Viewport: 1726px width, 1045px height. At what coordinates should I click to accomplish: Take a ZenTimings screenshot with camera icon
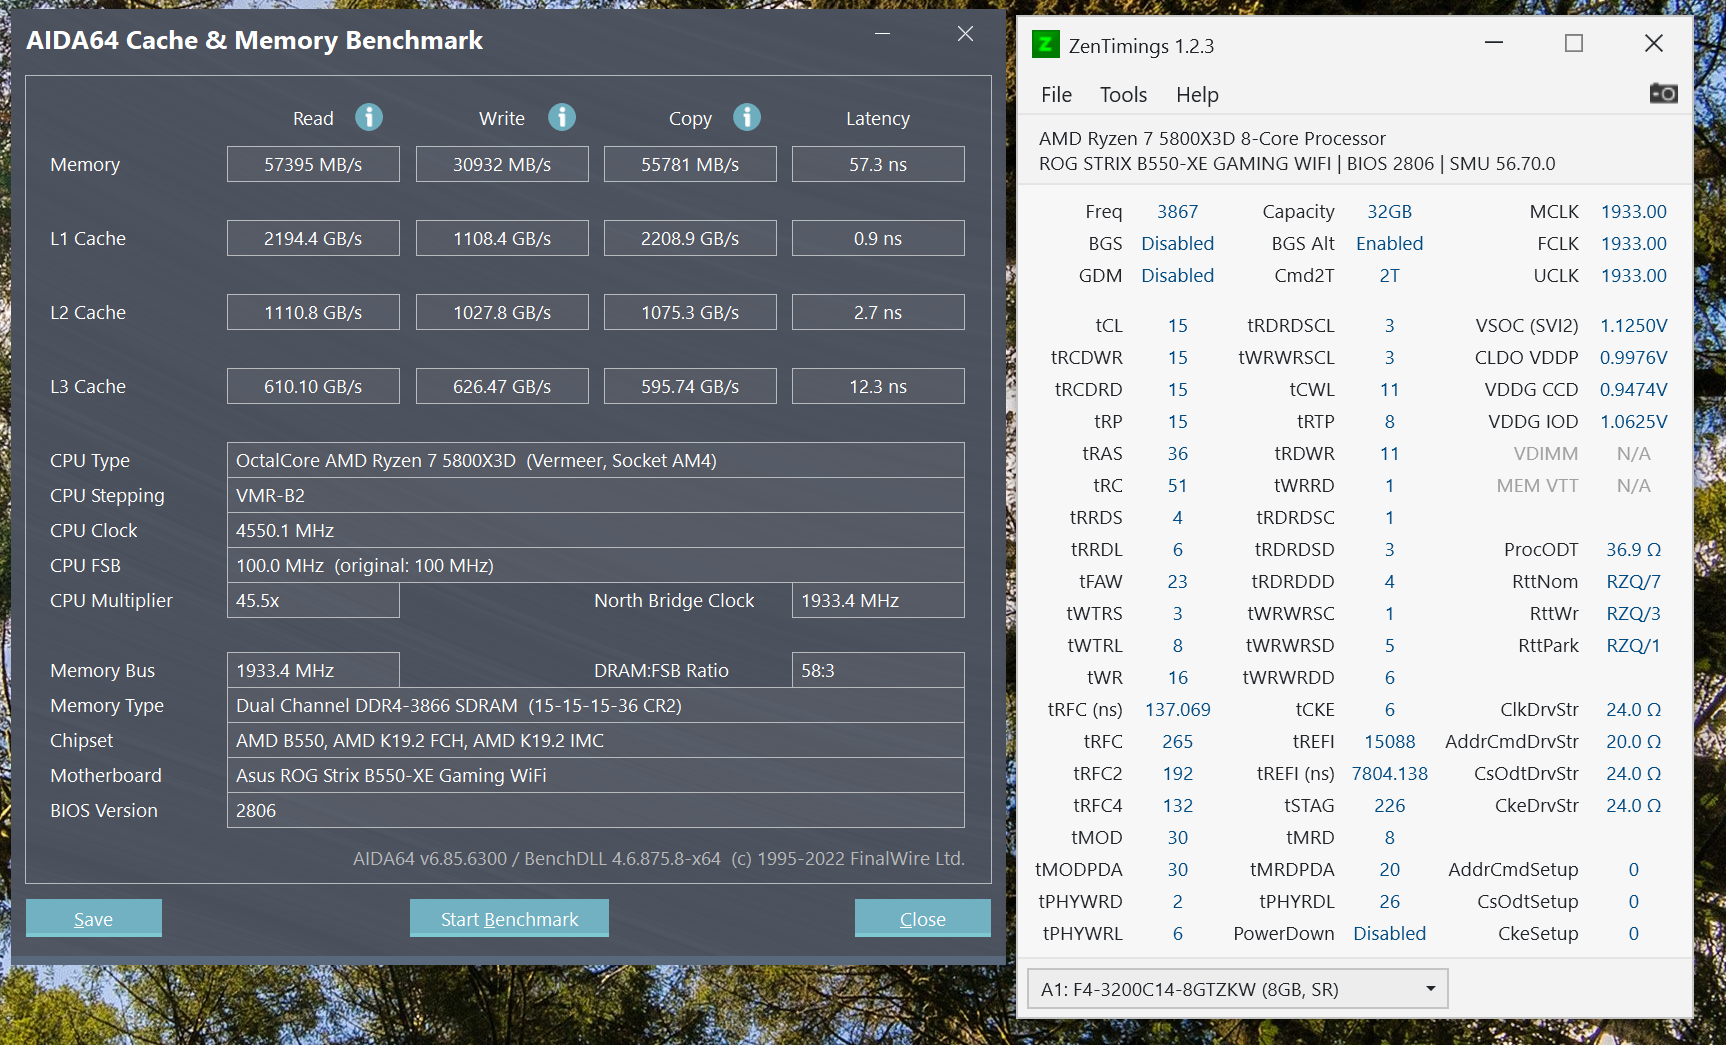point(1663,93)
